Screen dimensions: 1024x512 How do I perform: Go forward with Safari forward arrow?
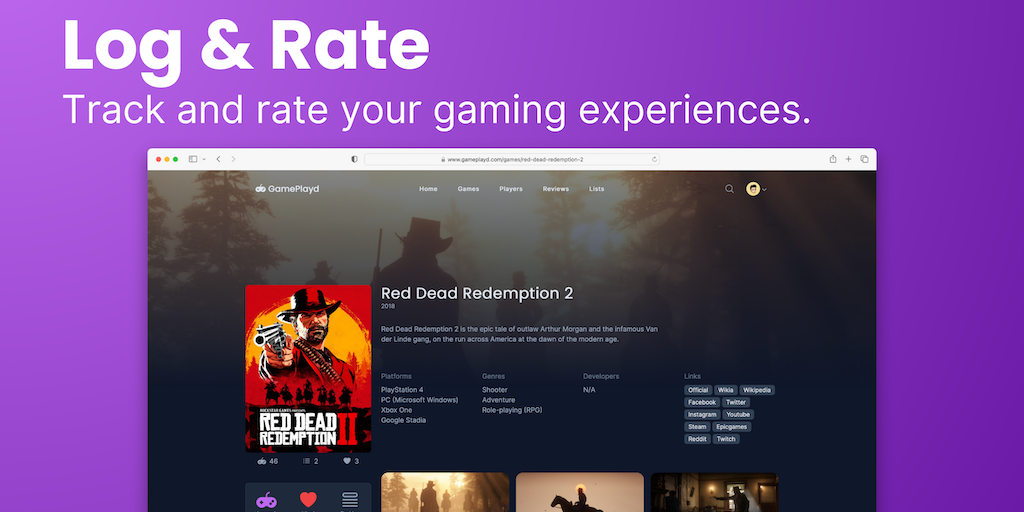point(233,159)
